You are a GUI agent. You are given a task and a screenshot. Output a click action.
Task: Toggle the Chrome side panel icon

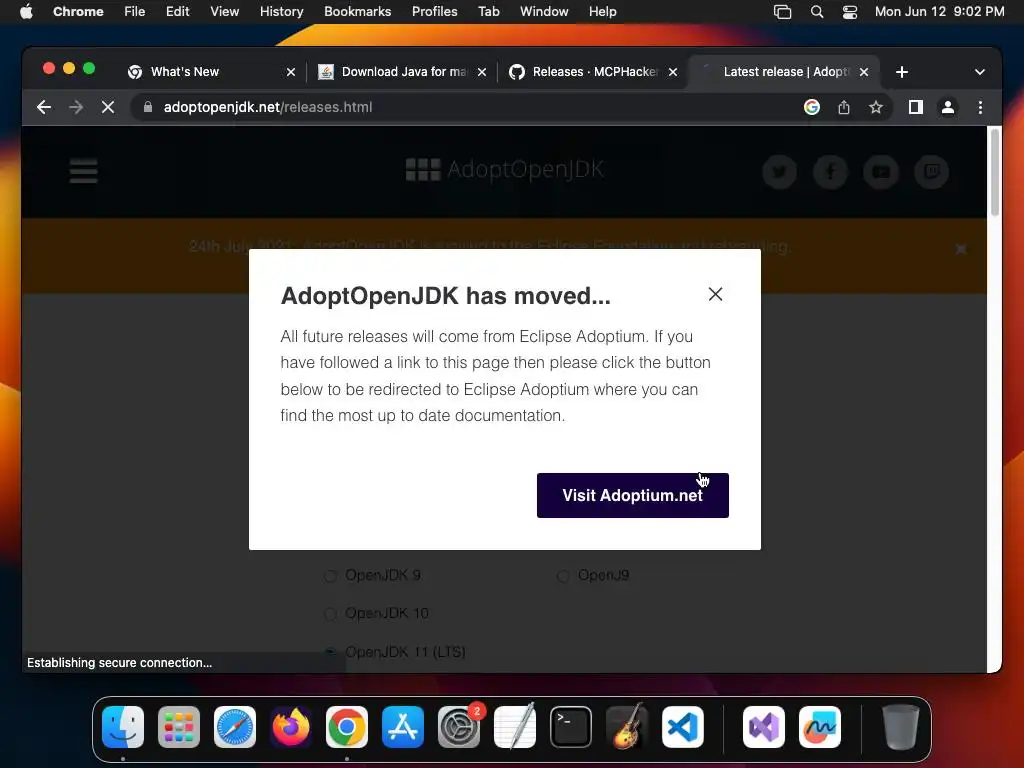tap(916, 107)
